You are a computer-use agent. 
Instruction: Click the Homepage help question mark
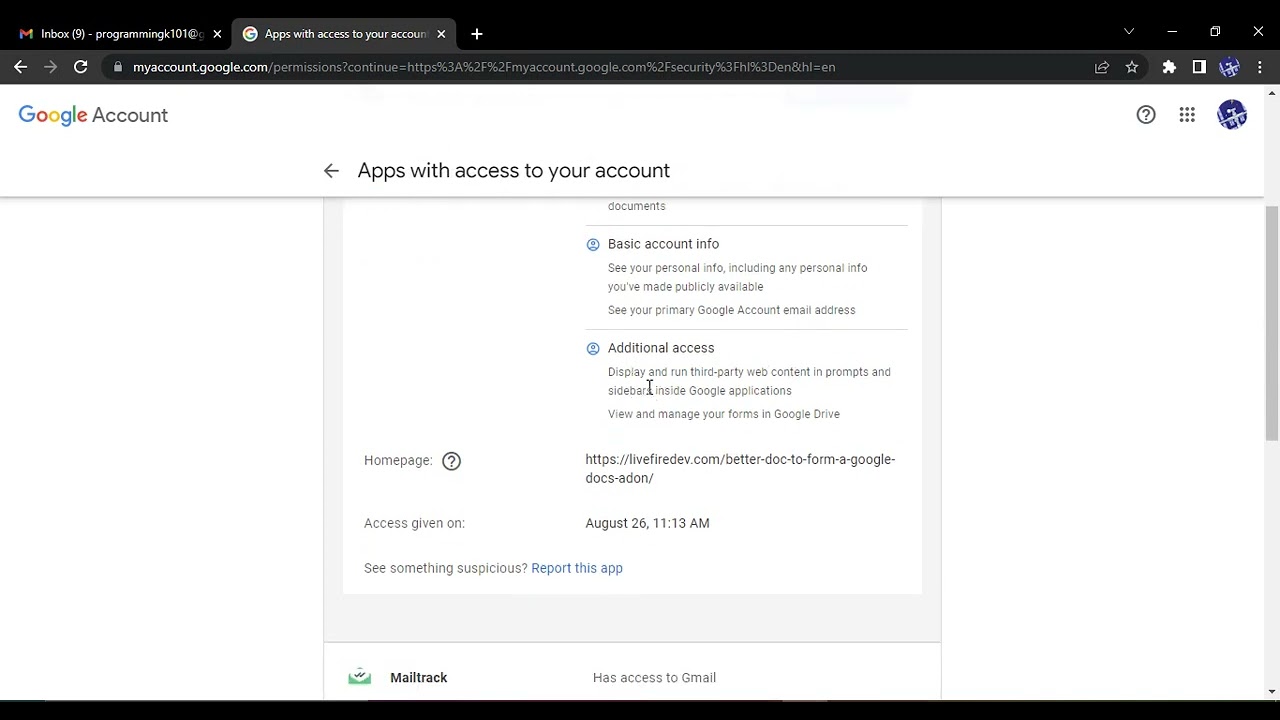[451, 461]
